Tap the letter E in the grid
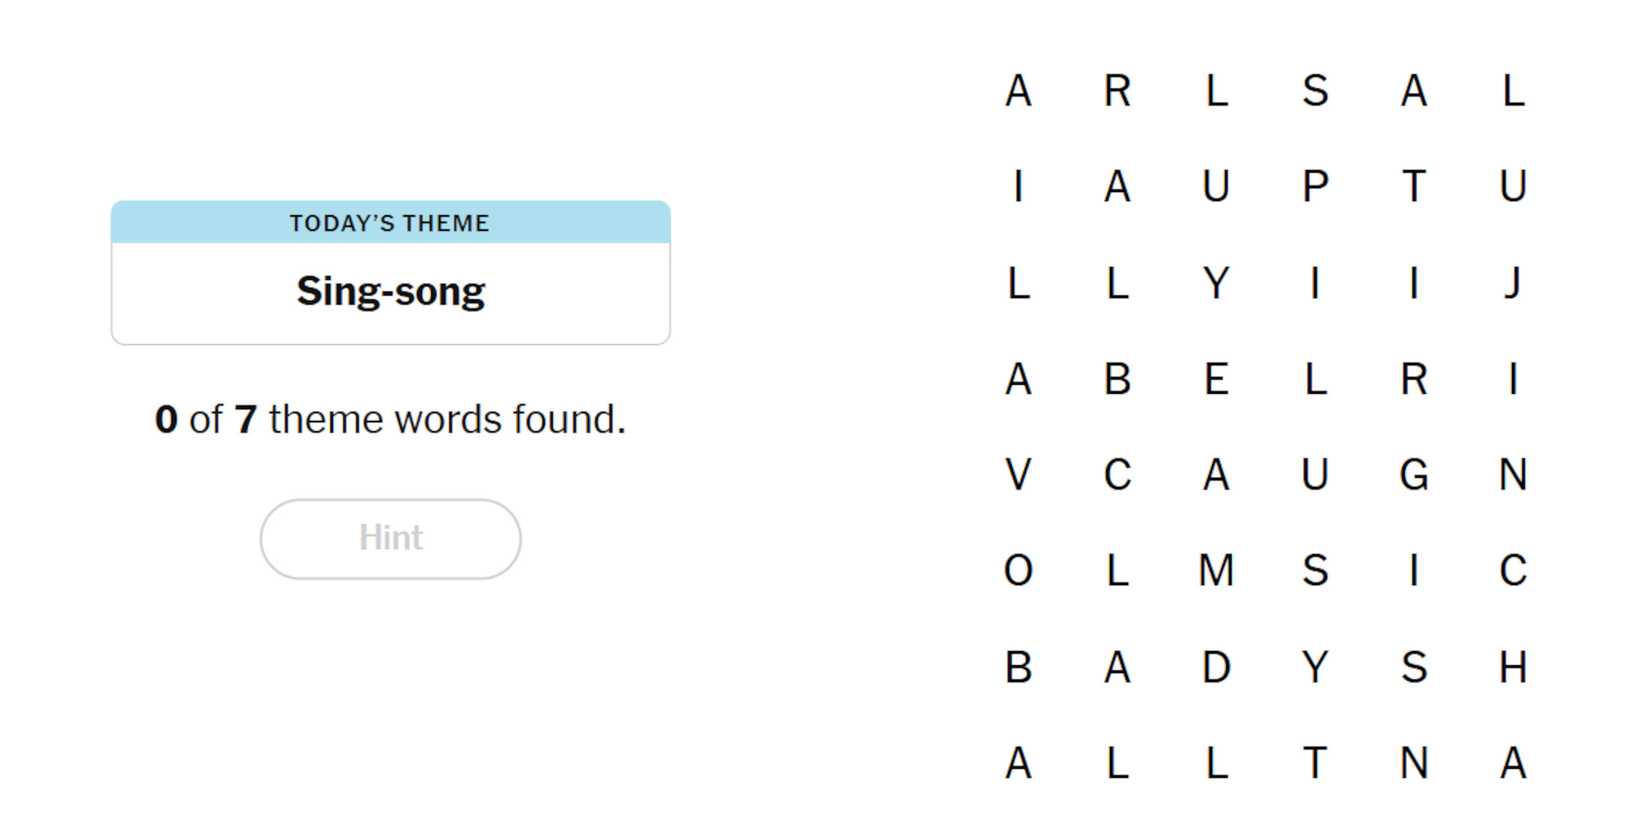The height and width of the screenshot is (825, 1650). point(1216,379)
